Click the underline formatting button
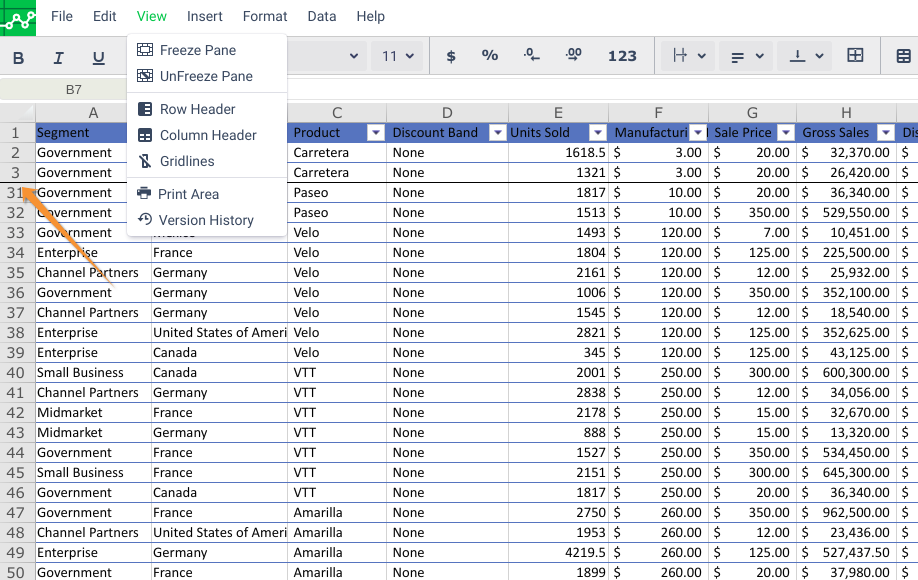Image resolution: width=918 pixels, height=580 pixels. pos(98,58)
